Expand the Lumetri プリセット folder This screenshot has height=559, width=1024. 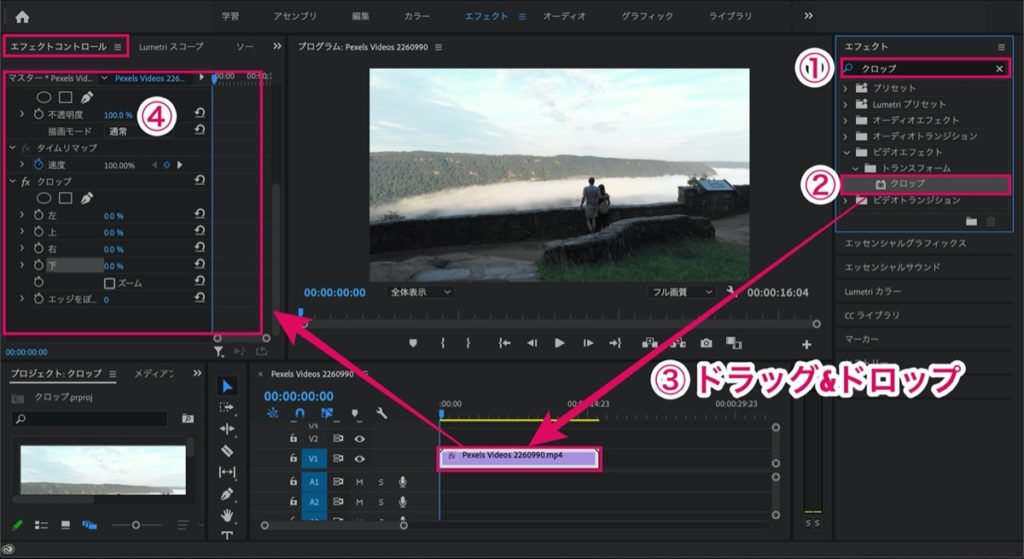pyautogui.click(x=845, y=104)
